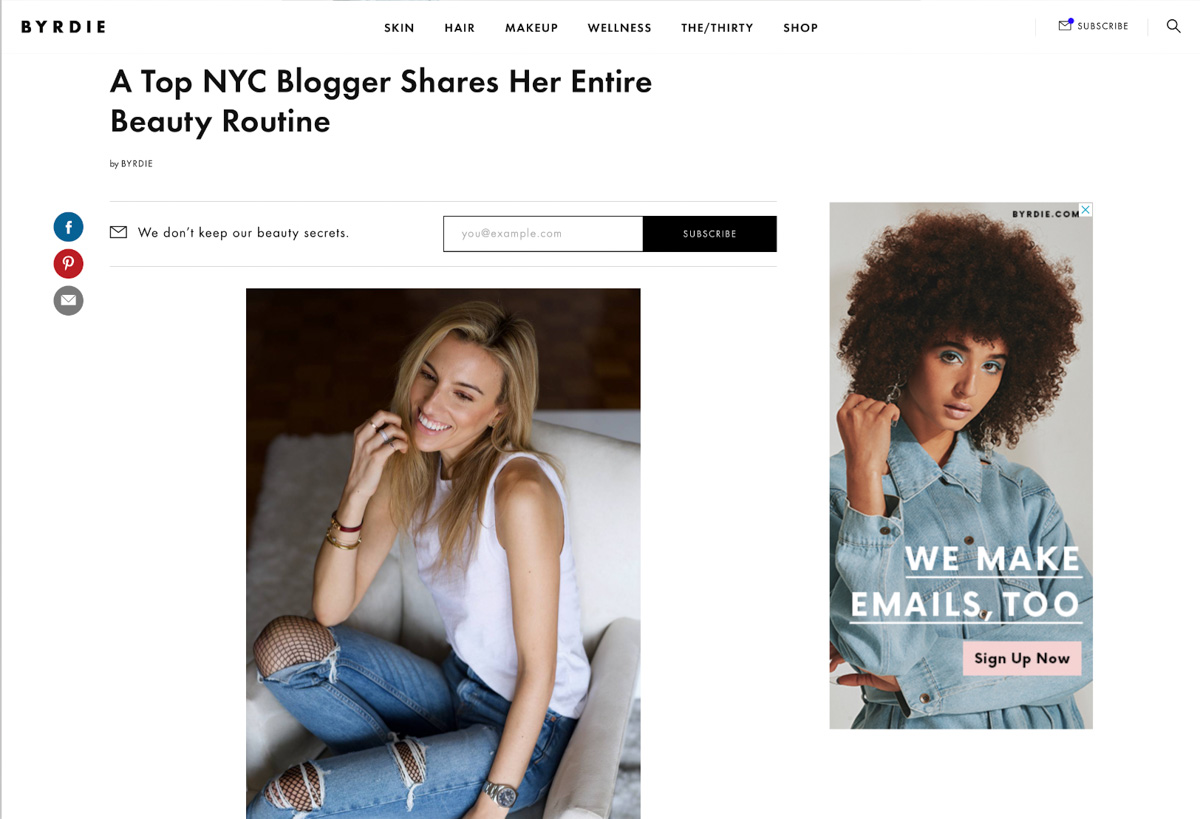The height and width of the screenshot is (819, 1200).
Task: Open the Wellness section
Action: (619, 28)
